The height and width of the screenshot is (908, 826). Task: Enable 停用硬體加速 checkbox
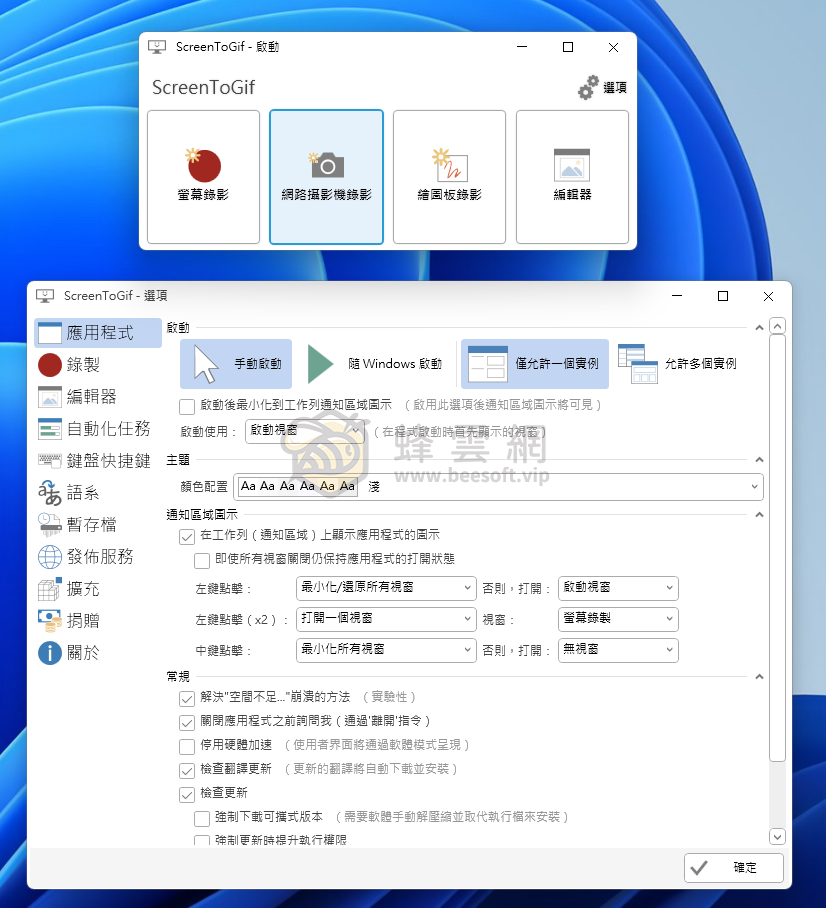click(x=187, y=746)
